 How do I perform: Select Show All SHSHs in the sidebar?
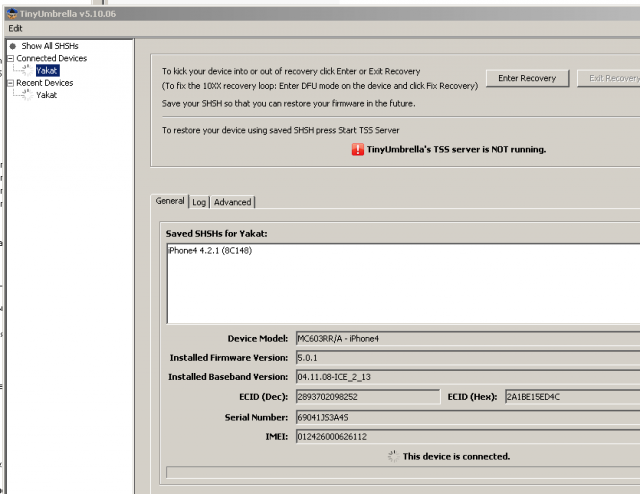(50, 46)
